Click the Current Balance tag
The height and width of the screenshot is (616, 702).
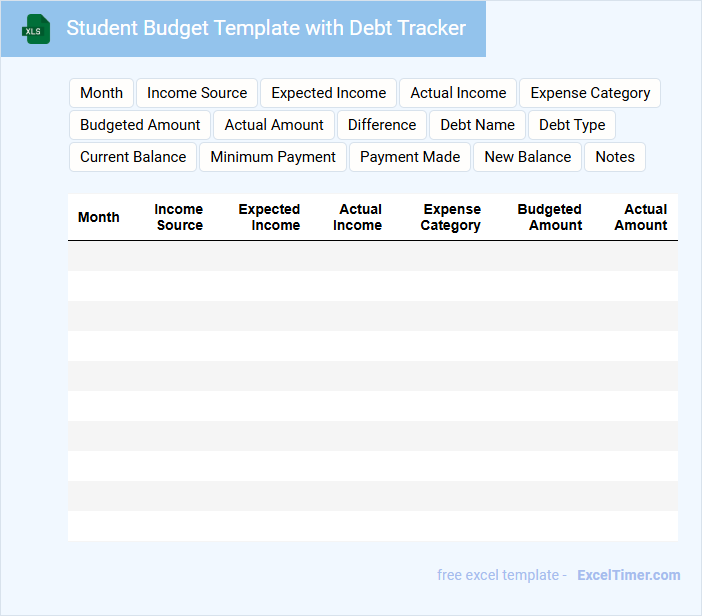133,157
